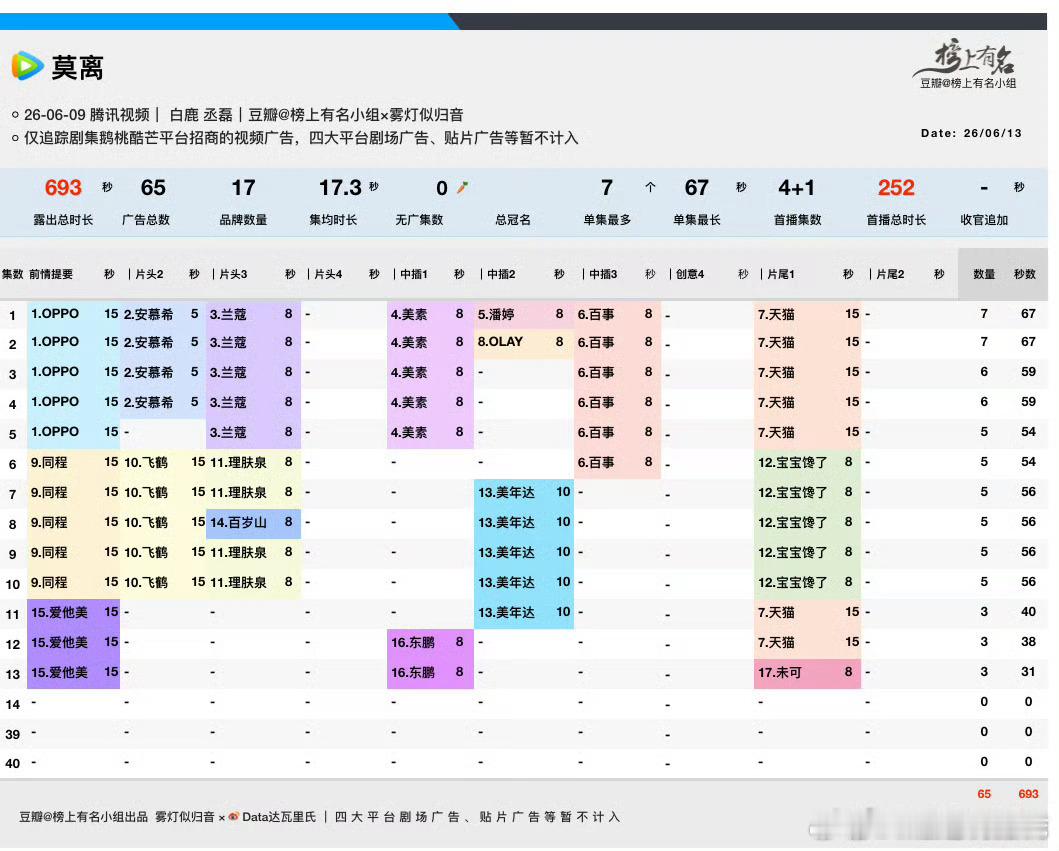Viewport: 1059px width, 851px height.
Task: Click the 收官追加 label
Action: pyautogui.click(x=984, y=220)
